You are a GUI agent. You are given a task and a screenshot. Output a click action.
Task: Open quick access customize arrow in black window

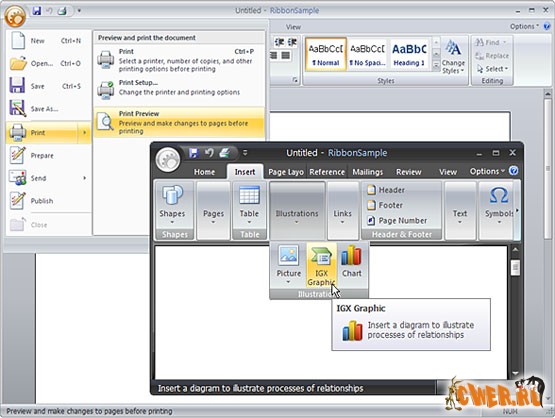pos(245,153)
